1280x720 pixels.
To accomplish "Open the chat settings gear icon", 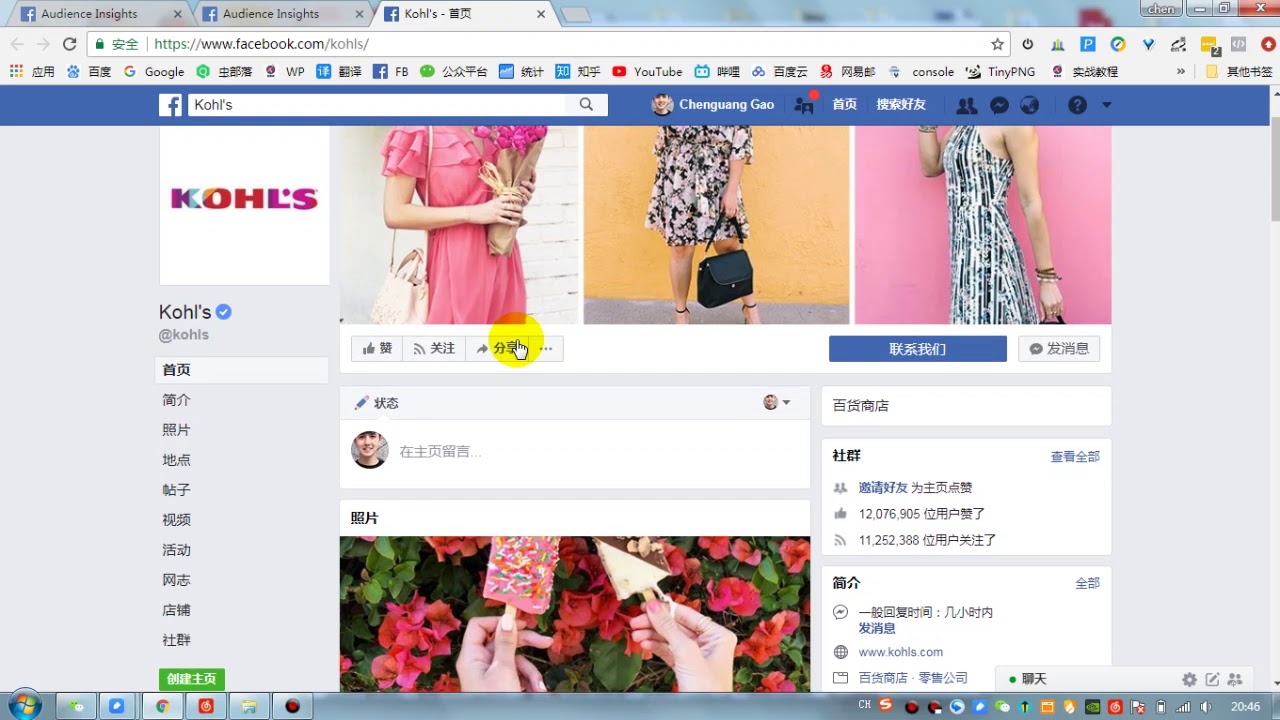I will pyautogui.click(x=1189, y=679).
